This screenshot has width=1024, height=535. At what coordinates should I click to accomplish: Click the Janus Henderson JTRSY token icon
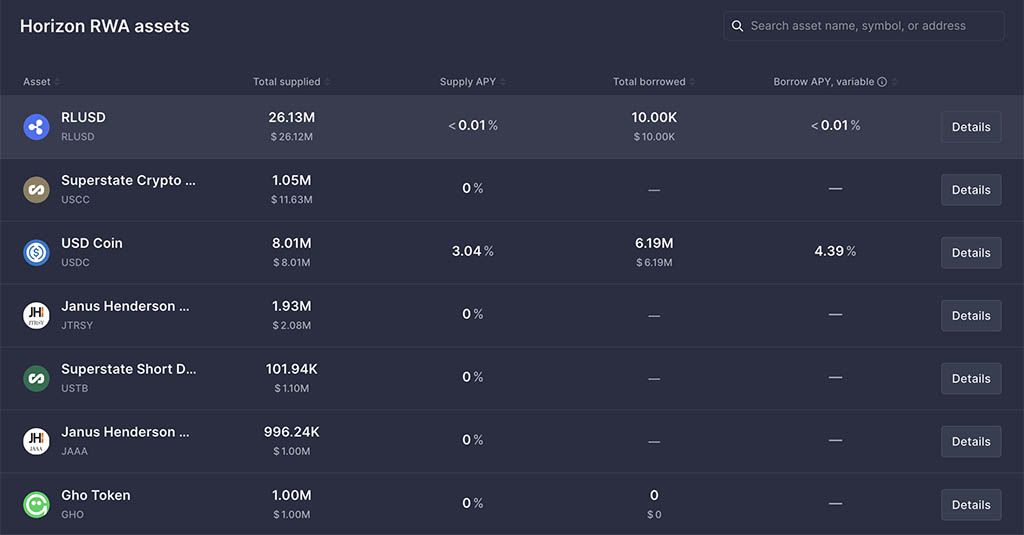37,316
